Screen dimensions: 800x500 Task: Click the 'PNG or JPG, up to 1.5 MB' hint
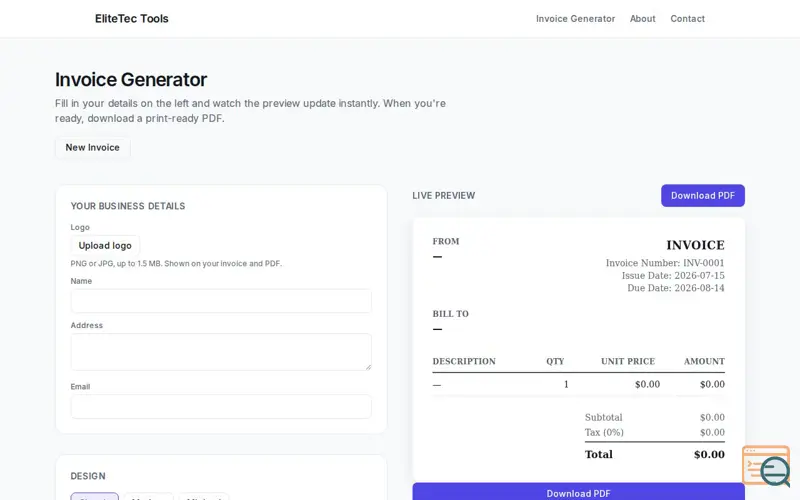(x=176, y=264)
